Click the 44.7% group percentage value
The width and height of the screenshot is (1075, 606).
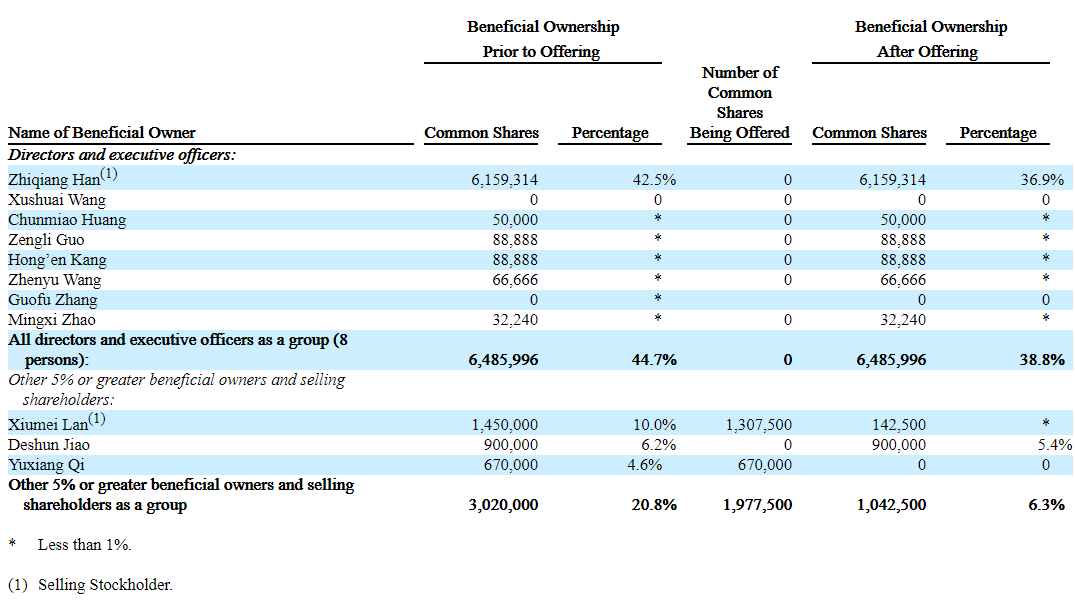tap(656, 359)
